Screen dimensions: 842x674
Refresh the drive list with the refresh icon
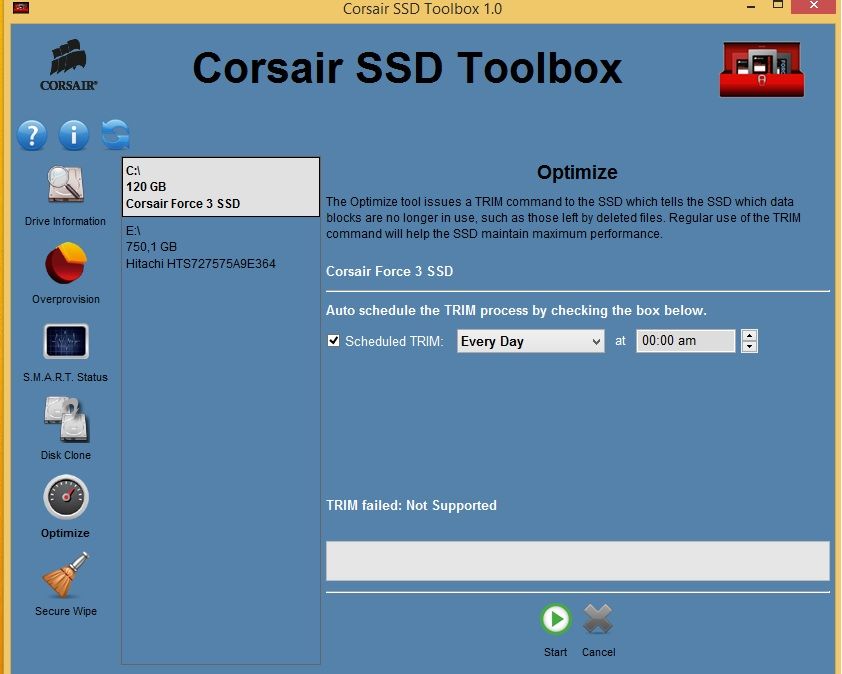[x=115, y=134]
